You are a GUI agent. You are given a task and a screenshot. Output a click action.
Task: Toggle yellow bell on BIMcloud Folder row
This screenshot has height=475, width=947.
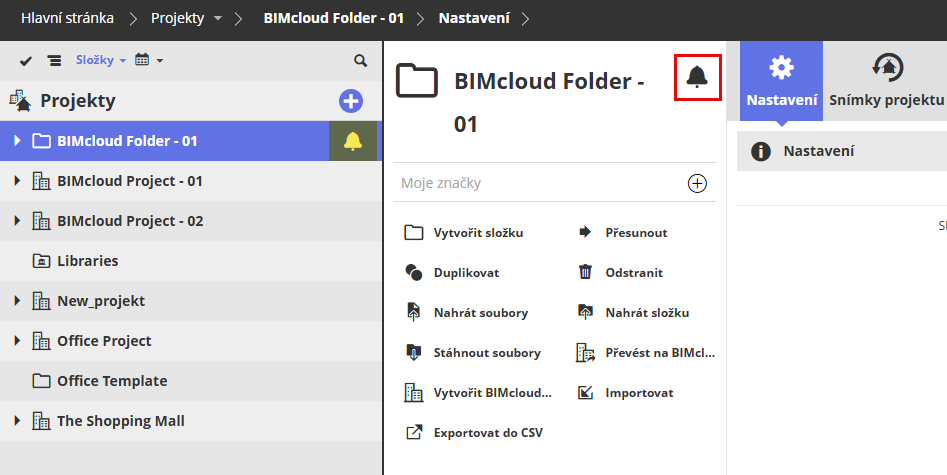tap(353, 141)
